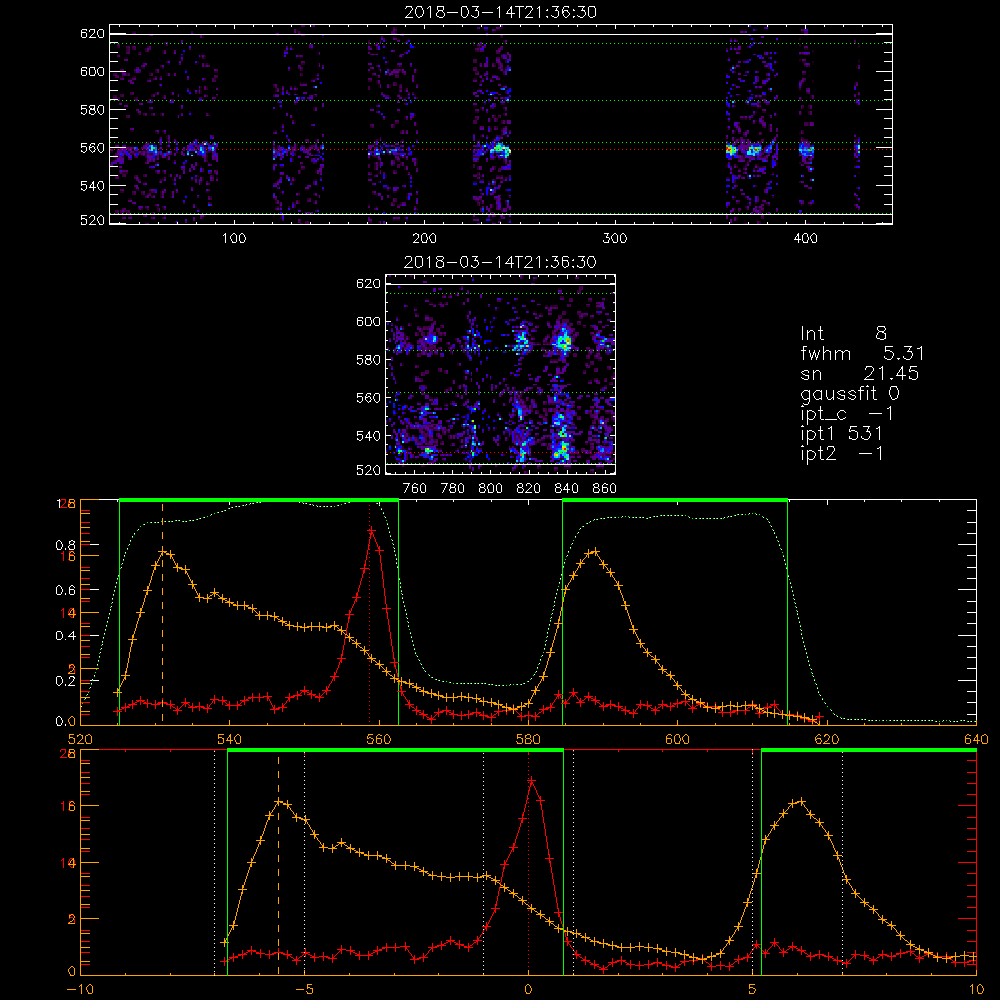Click red dotted vertical marker in bottom plot
1000x1000 pixels.
coord(528,864)
